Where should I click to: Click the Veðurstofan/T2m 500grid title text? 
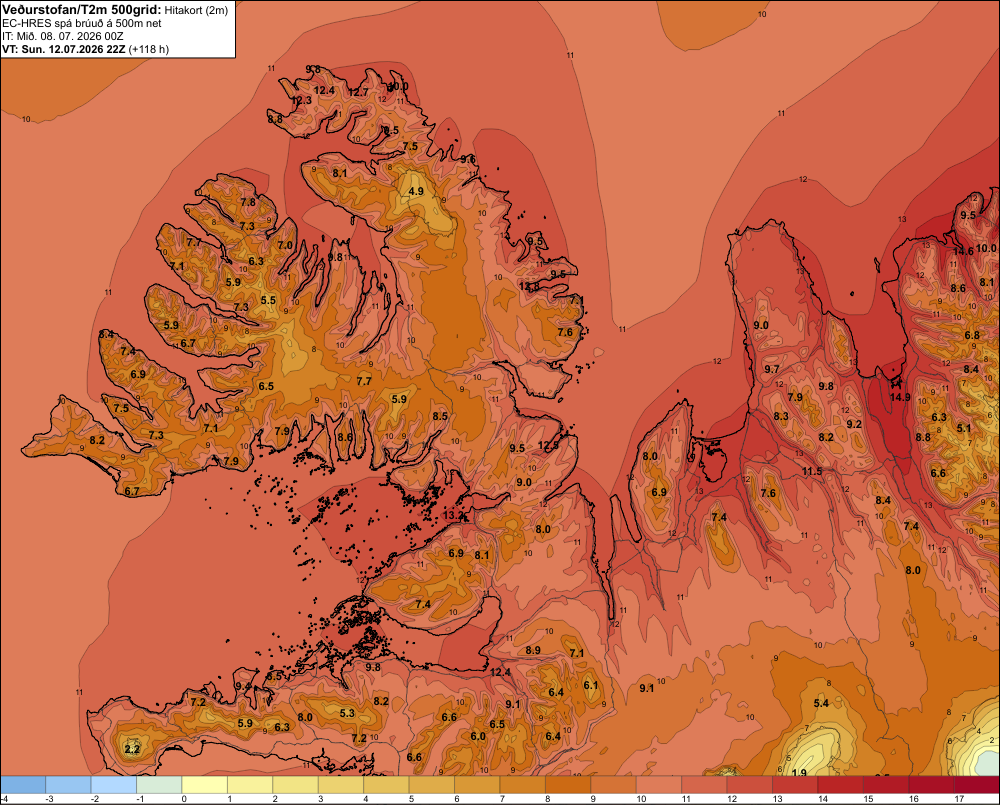(81, 9)
